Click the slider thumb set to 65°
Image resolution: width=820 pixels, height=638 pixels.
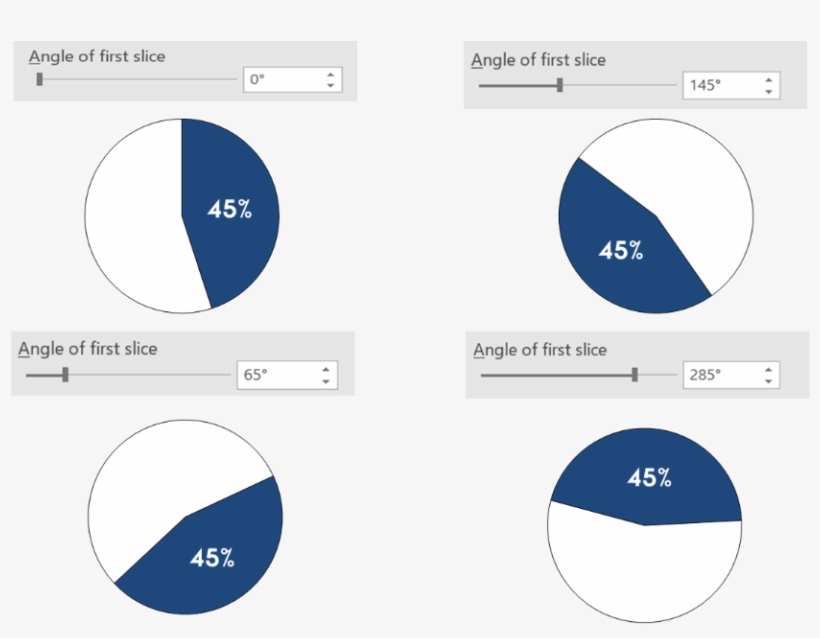(63, 376)
